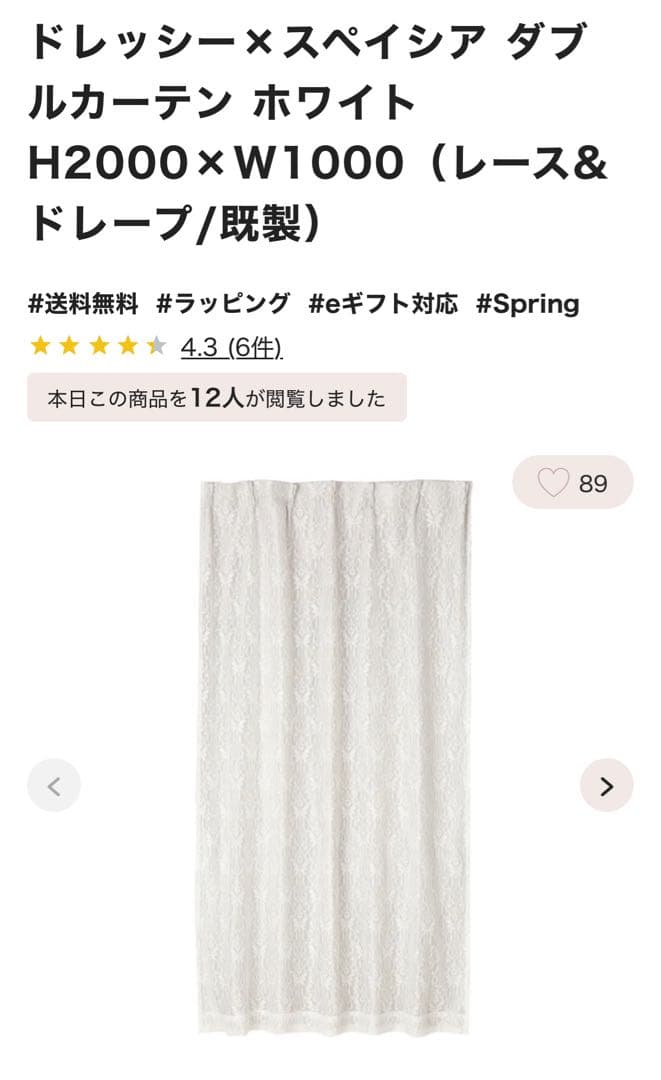This screenshot has width=661, height=1080.
Task: Open the 4.3 rating score link
Action: [200, 348]
